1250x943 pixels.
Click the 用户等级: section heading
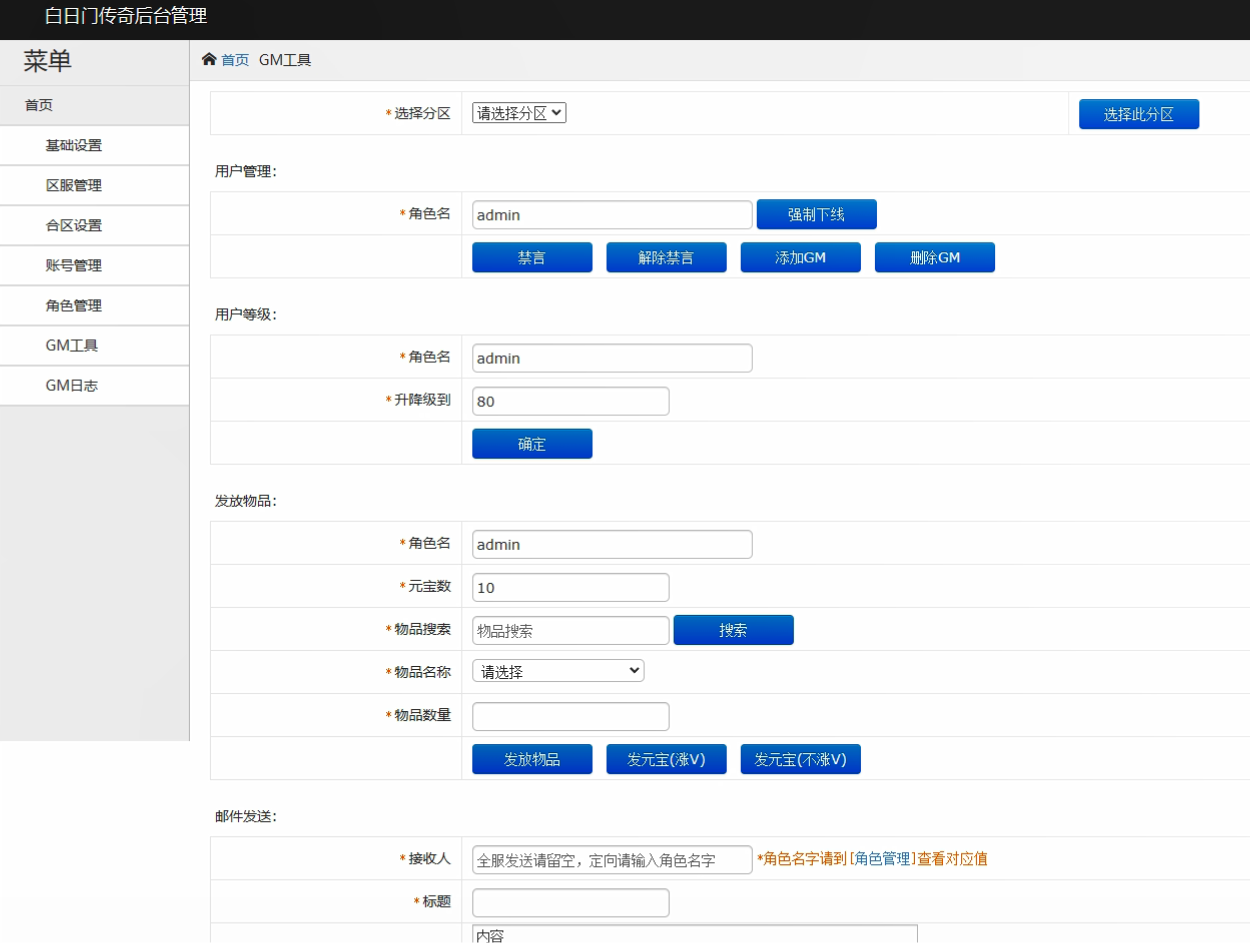[x=245, y=314]
